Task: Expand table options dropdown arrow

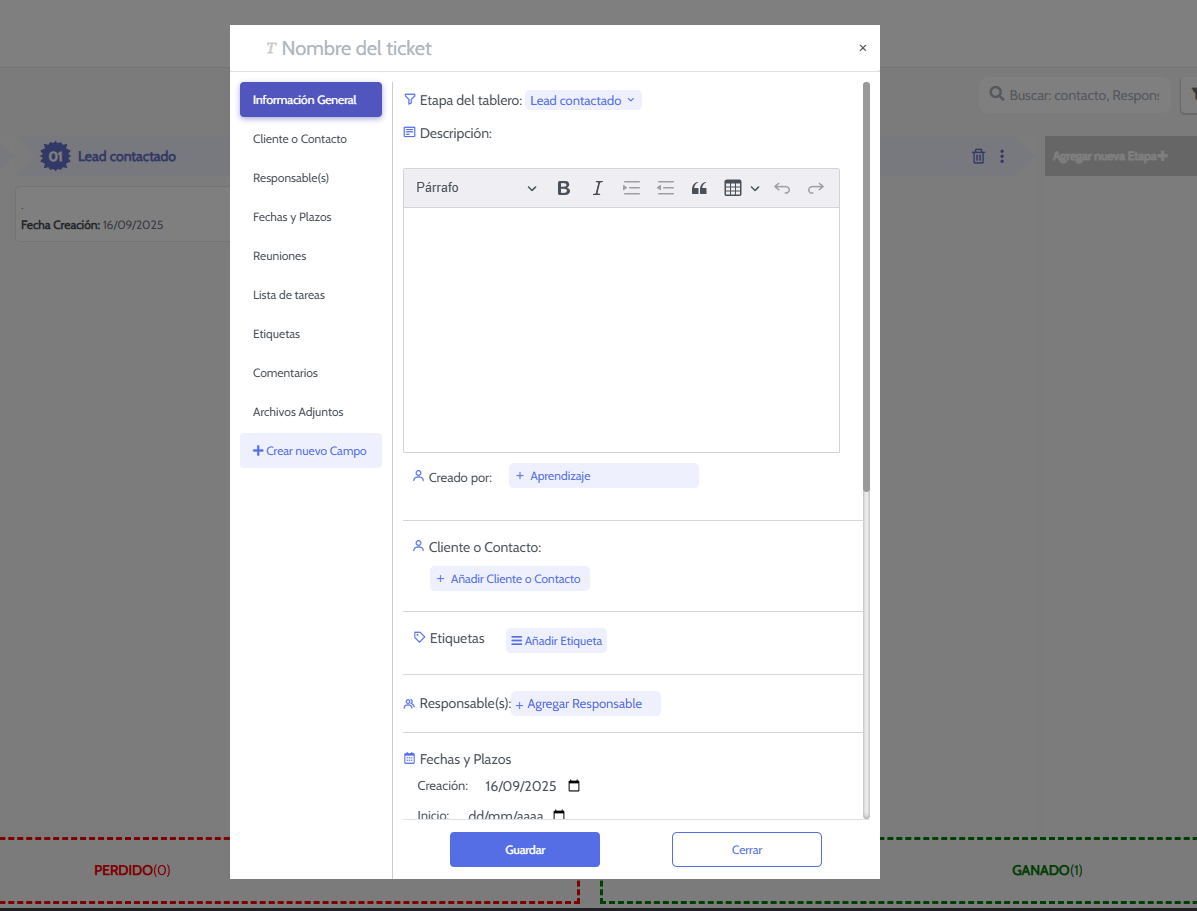Action: [755, 188]
